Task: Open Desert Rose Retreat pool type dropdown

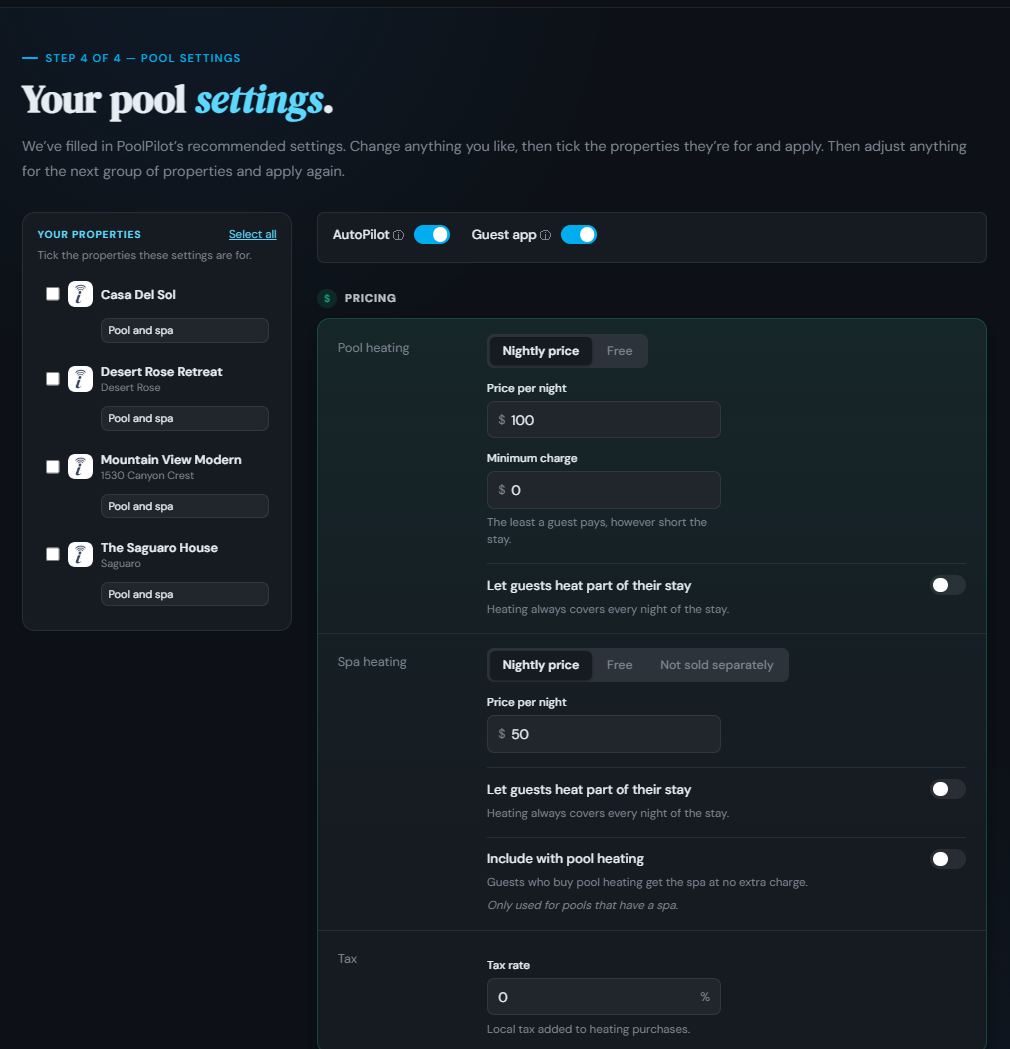Action: click(185, 418)
